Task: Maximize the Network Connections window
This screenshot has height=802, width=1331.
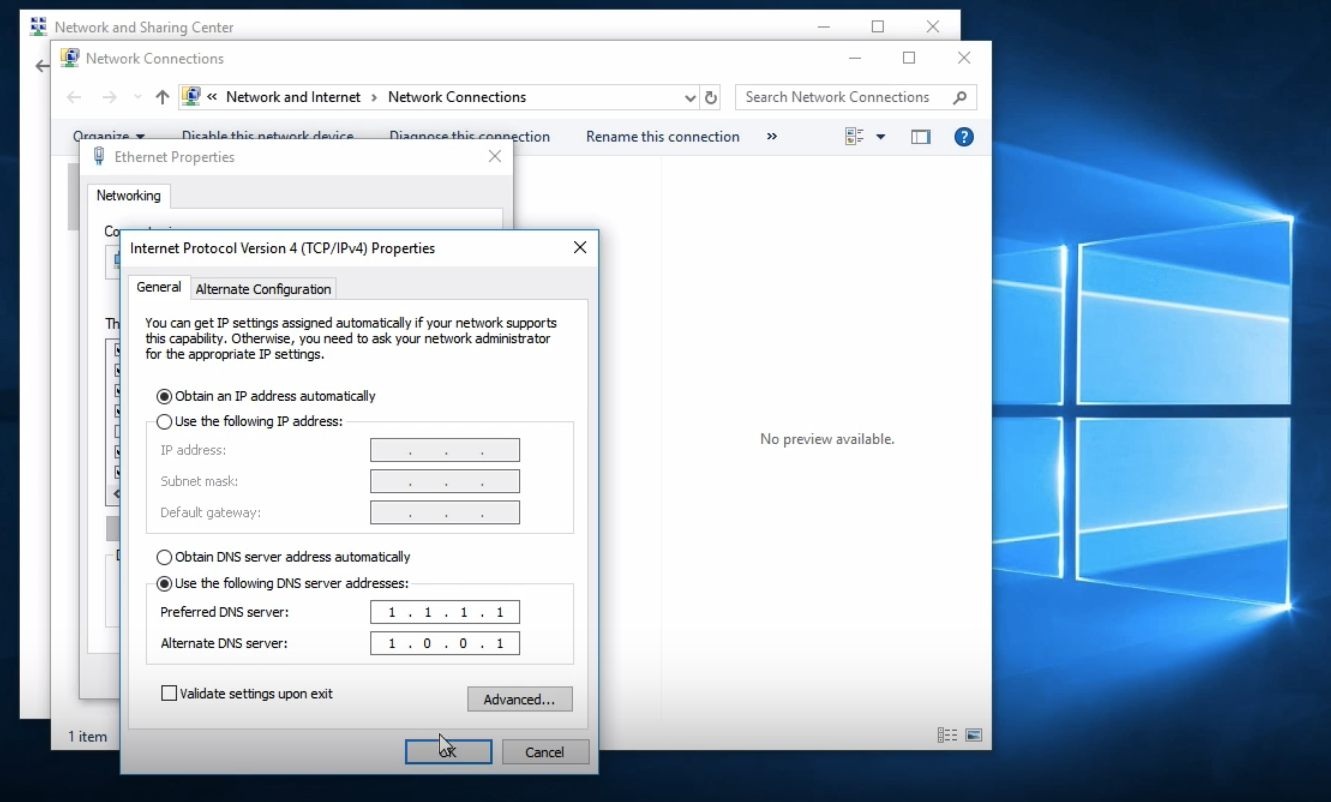Action: coord(909,58)
